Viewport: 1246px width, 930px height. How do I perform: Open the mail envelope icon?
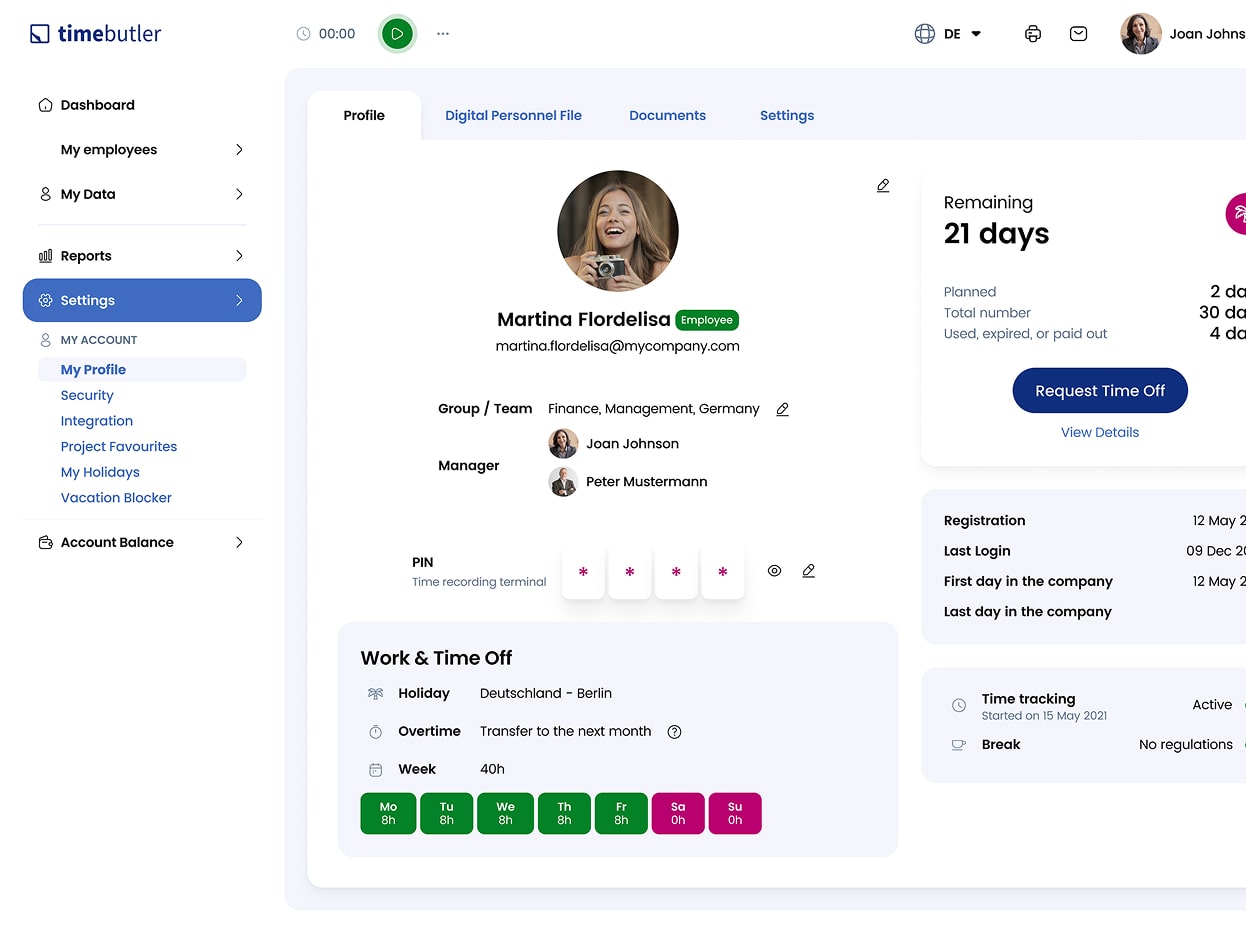click(x=1078, y=34)
